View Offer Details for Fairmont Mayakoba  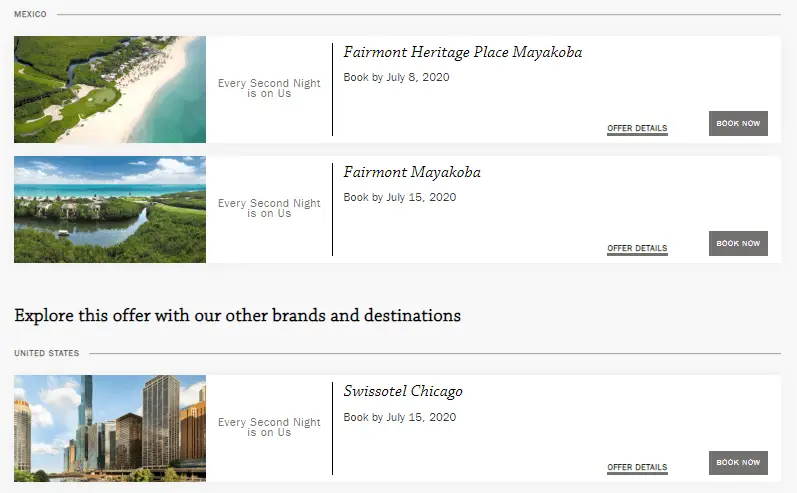637,249
